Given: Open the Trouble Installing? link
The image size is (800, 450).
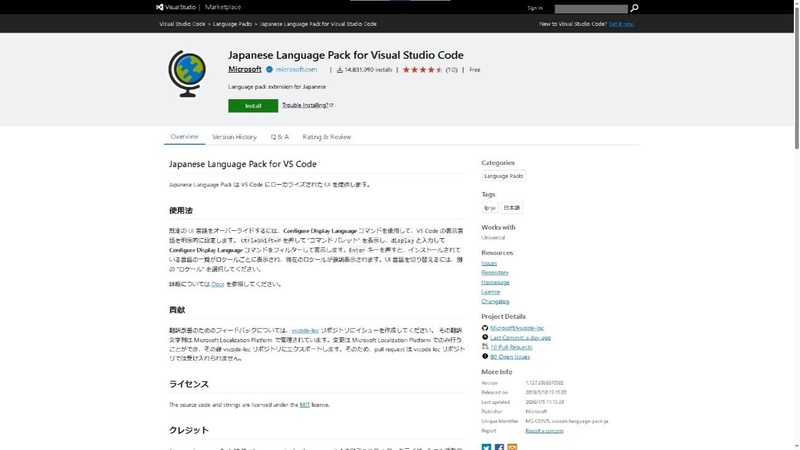Looking at the screenshot, I should click(x=307, y=105).
